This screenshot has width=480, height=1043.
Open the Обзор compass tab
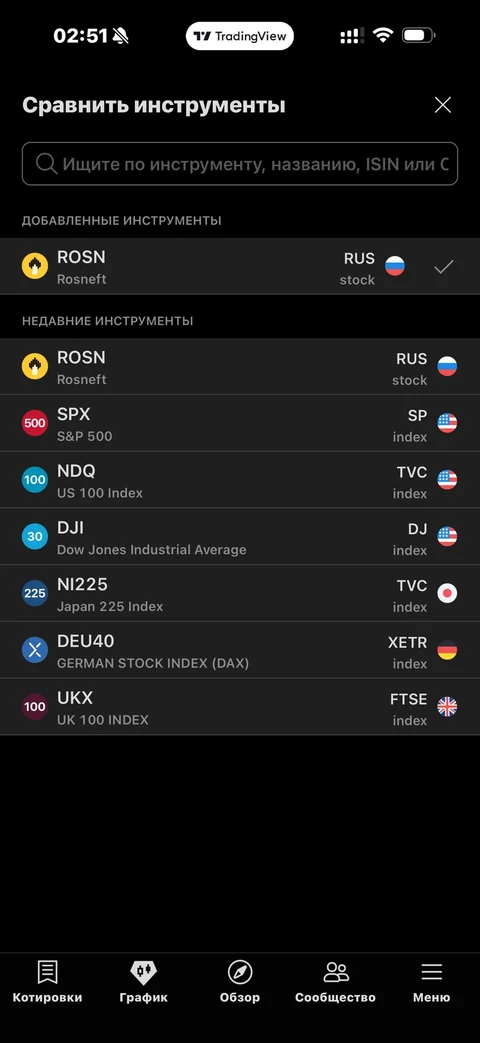point(240,982)
